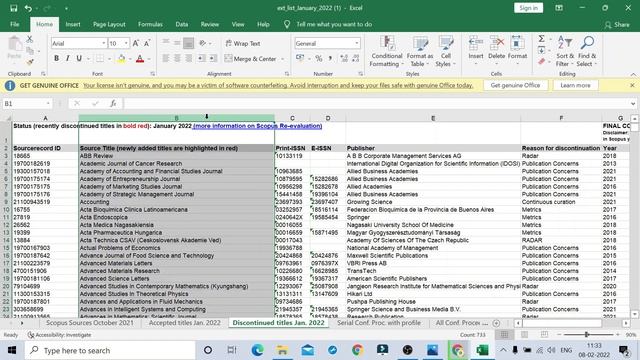Click the Fill down-arrow icon
Image resolution: width=640 pixels, height=360 pixels.
542,50
